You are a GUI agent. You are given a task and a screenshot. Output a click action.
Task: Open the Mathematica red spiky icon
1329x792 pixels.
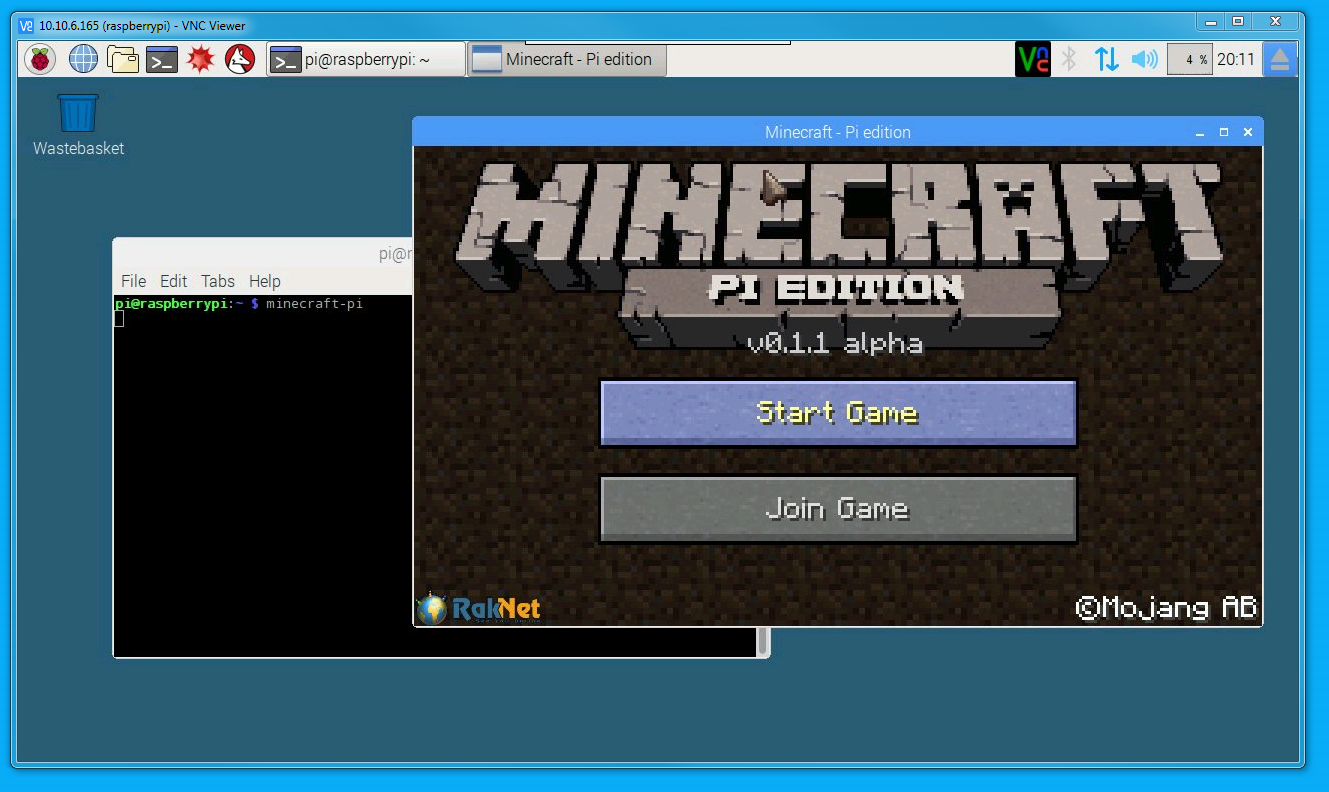tap(201, 60)
